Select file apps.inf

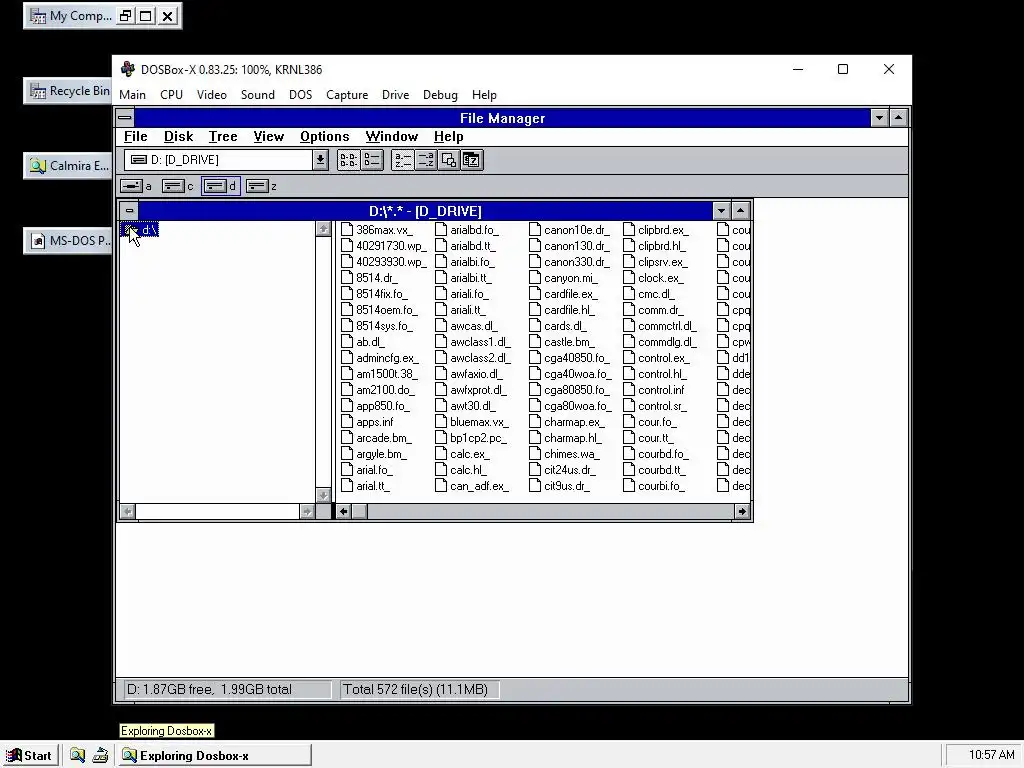(367, 422)
